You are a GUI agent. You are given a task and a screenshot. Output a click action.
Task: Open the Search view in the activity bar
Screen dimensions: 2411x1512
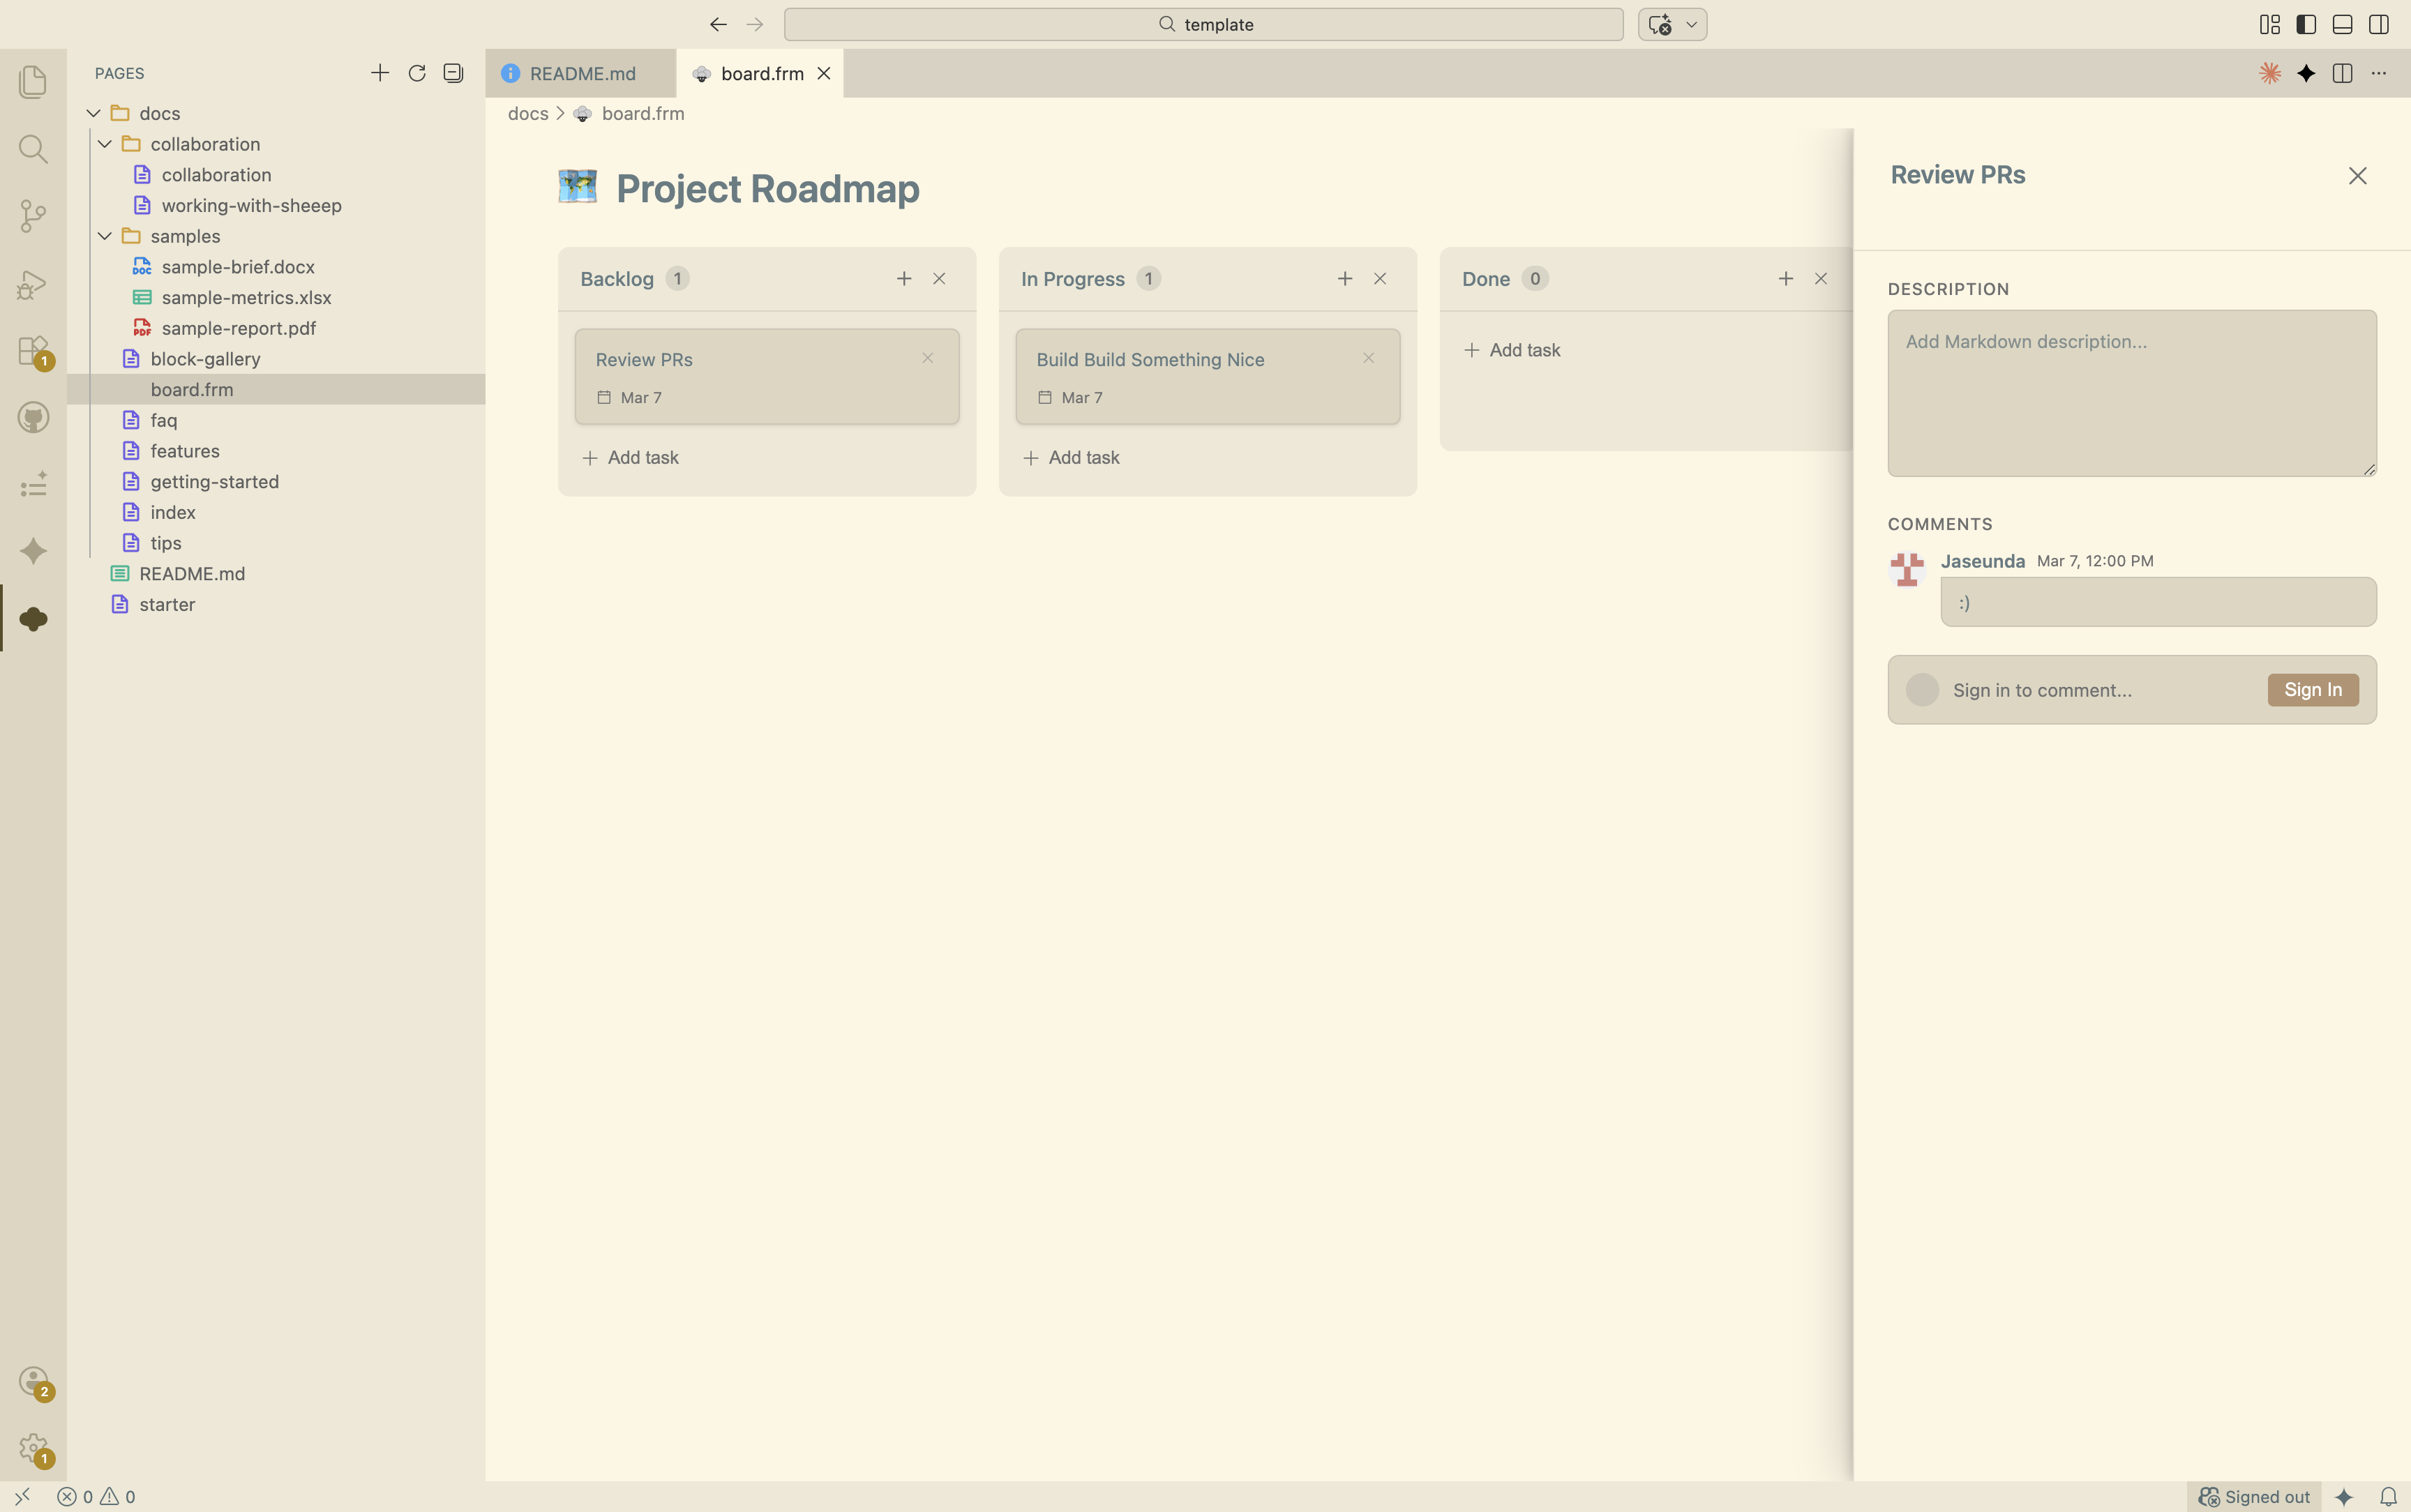(x=33, y=149)
